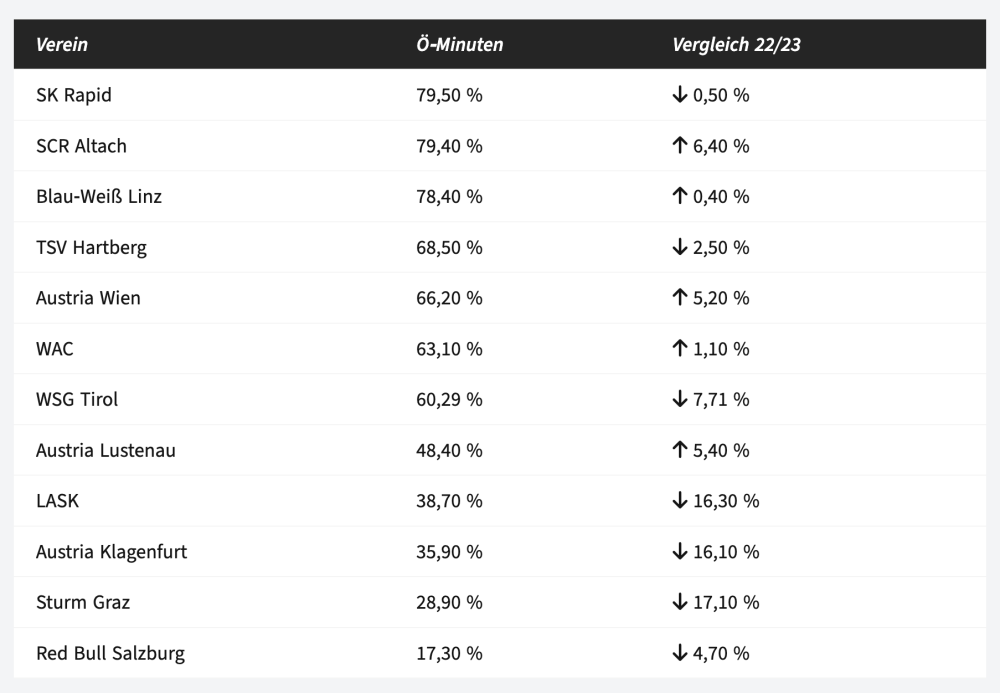Click the down arrow beside WSG Tirol's 7,71 %
This screenshot has width=1000, height=693.
pyautogui.click(x=680, y=399)
